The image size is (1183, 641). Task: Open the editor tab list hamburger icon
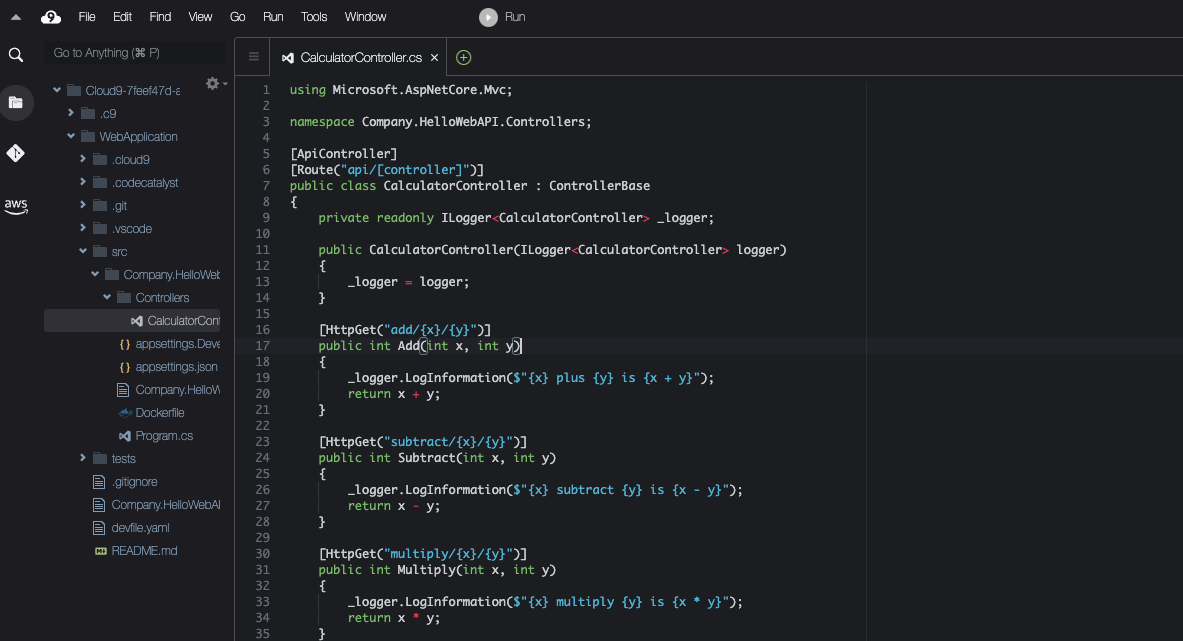tap(252, 56)
